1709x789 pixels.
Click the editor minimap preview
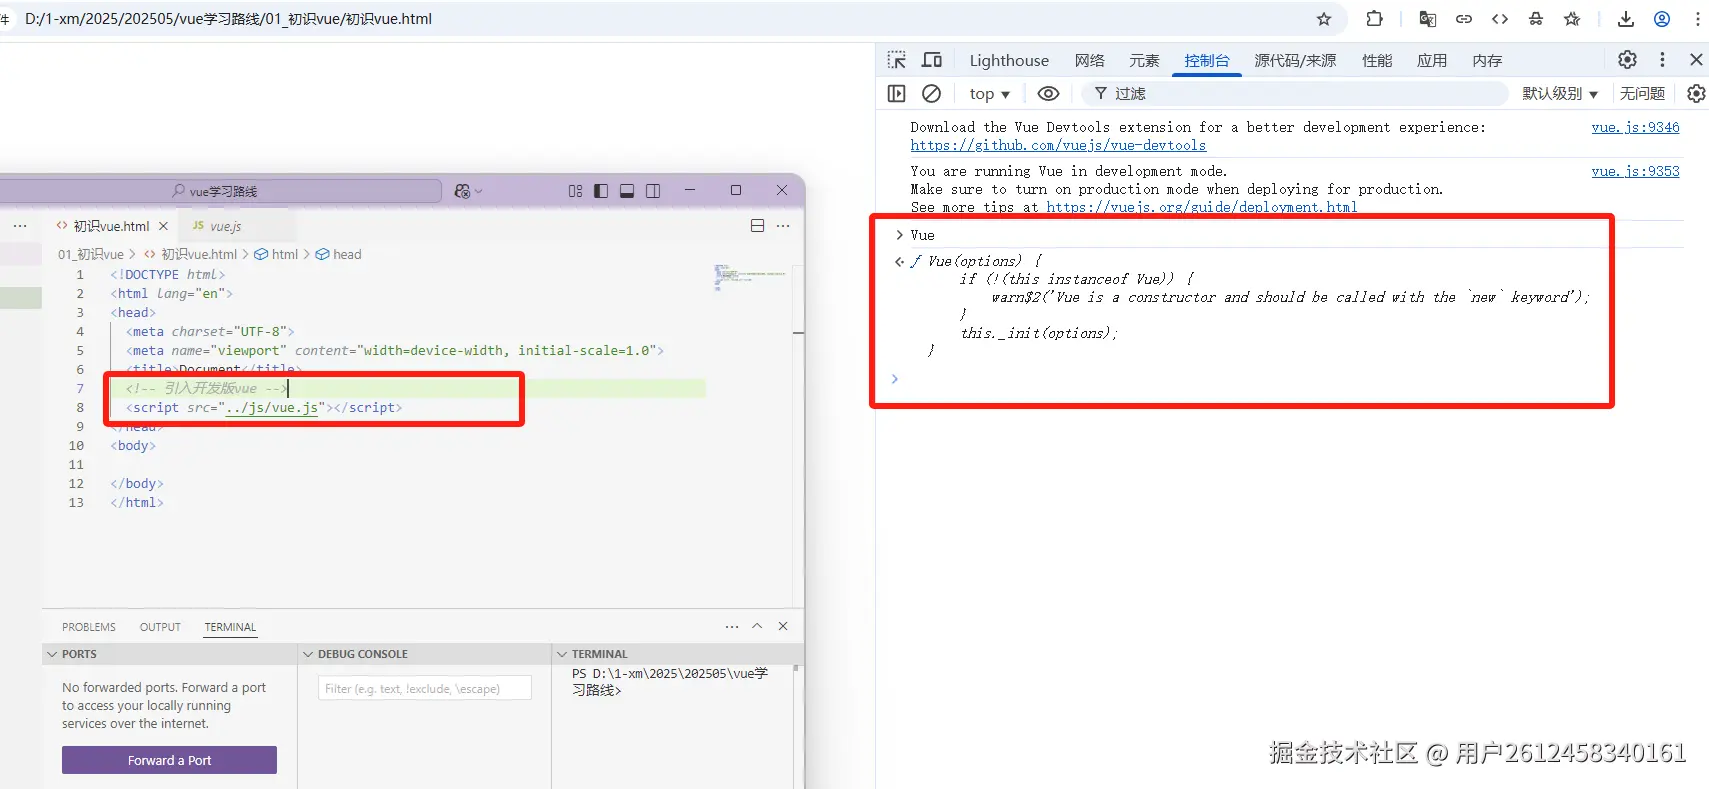[750, 276]
